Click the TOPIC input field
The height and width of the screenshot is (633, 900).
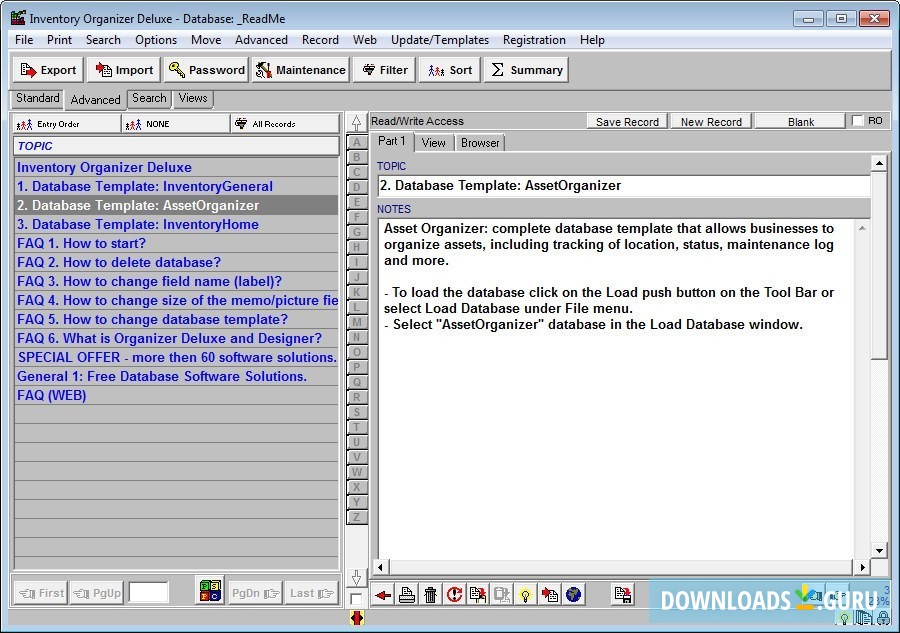pos(623,185)
